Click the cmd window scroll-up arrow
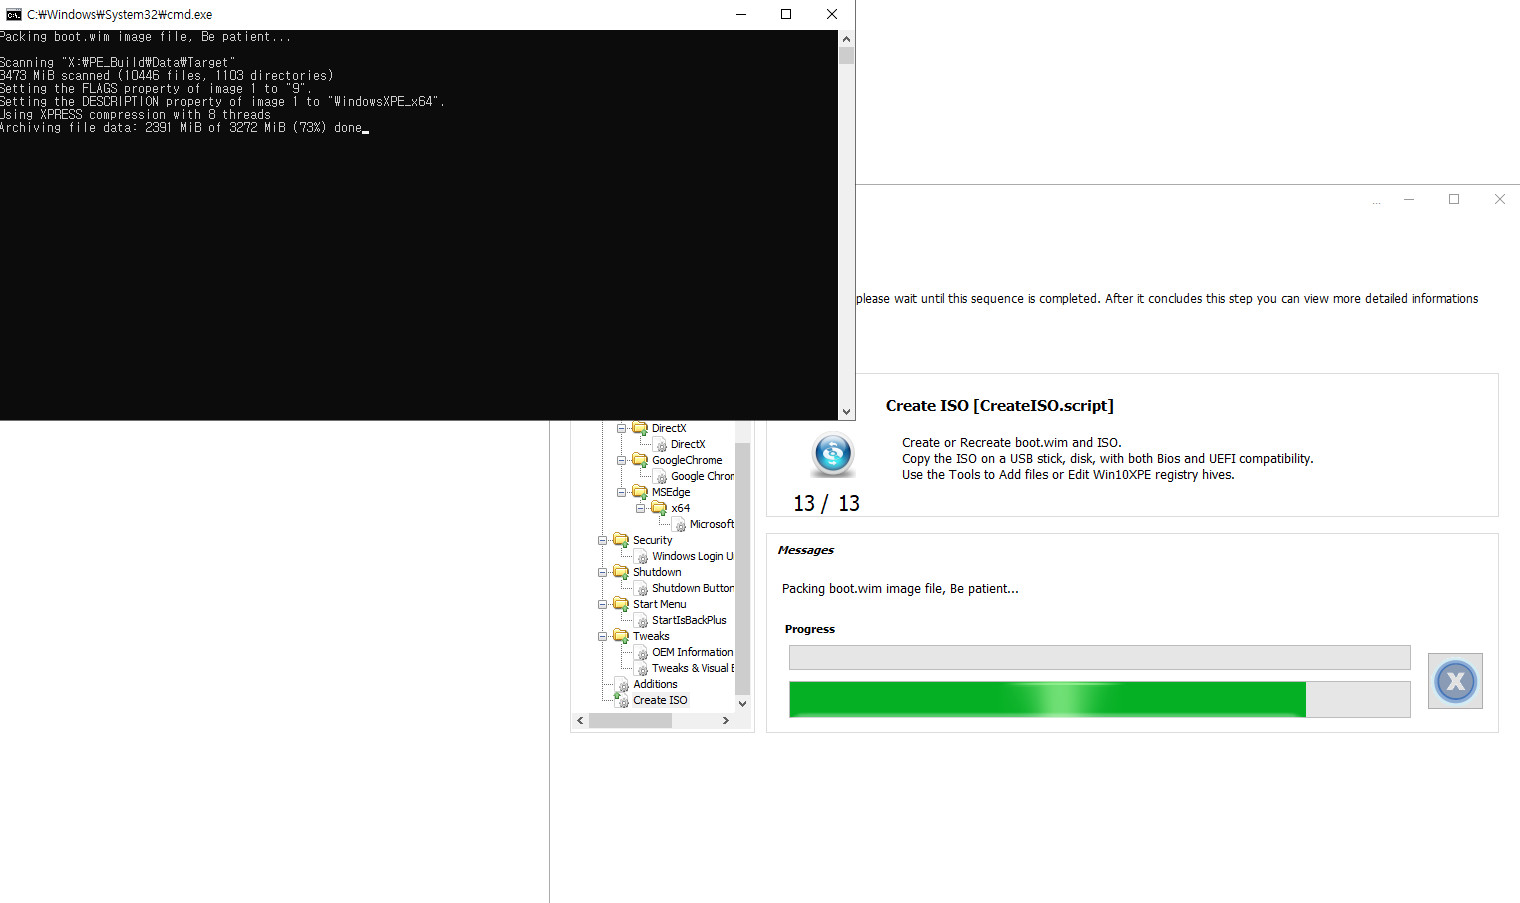 click(x=847, y=39)
